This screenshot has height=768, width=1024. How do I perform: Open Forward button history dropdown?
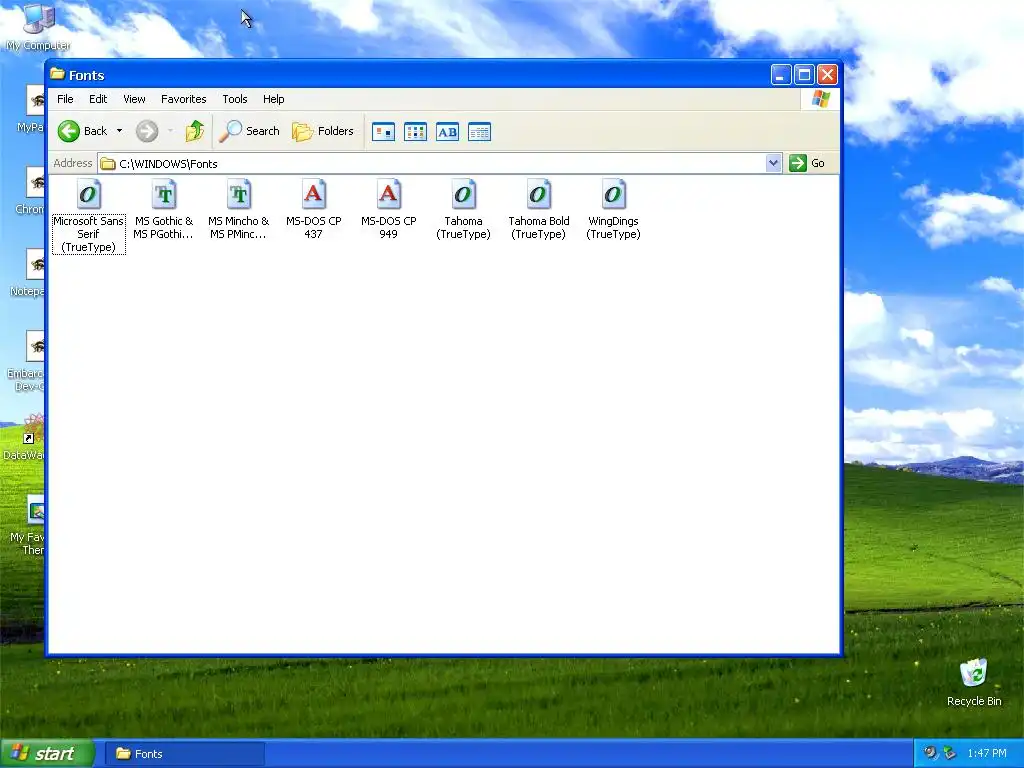170,131
